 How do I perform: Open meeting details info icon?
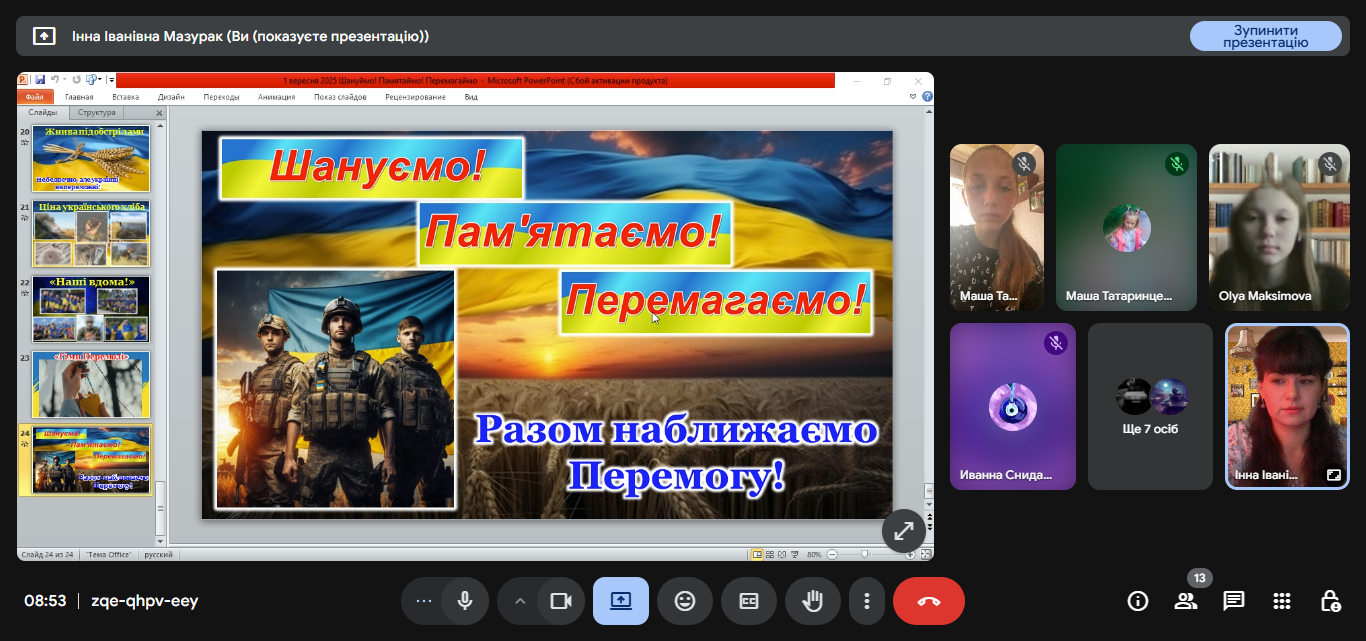tap(1137, 601)
